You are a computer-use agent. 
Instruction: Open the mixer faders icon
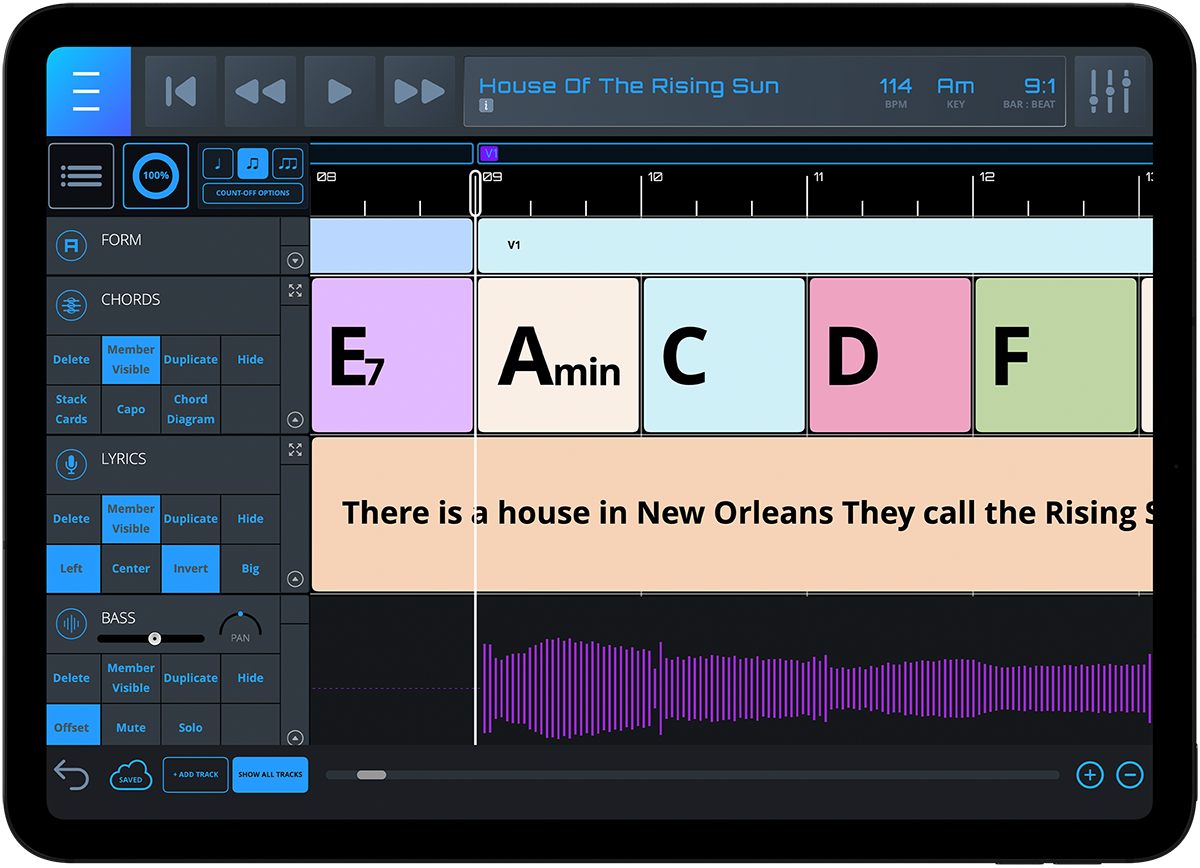tap(1109, 92)
